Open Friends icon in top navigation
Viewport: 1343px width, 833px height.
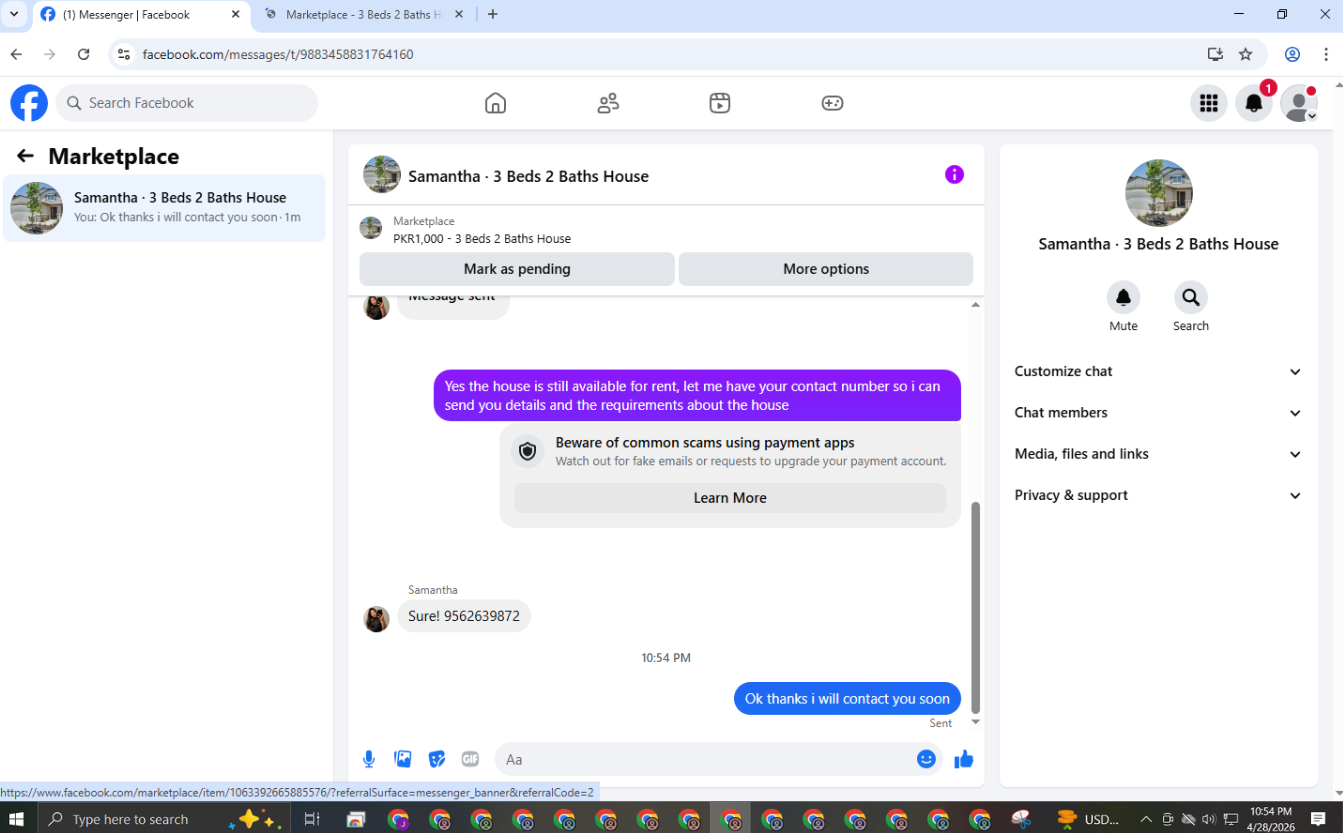pyautogui.click(x=608, y=103)
